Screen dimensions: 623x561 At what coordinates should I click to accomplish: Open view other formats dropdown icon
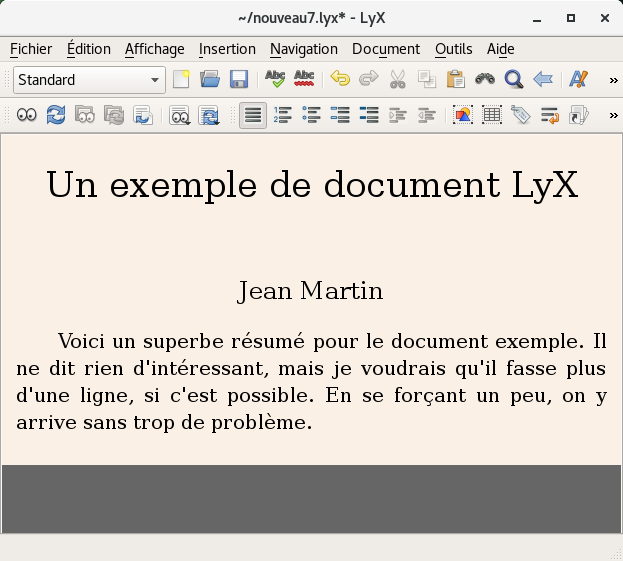tap(180, 115)
